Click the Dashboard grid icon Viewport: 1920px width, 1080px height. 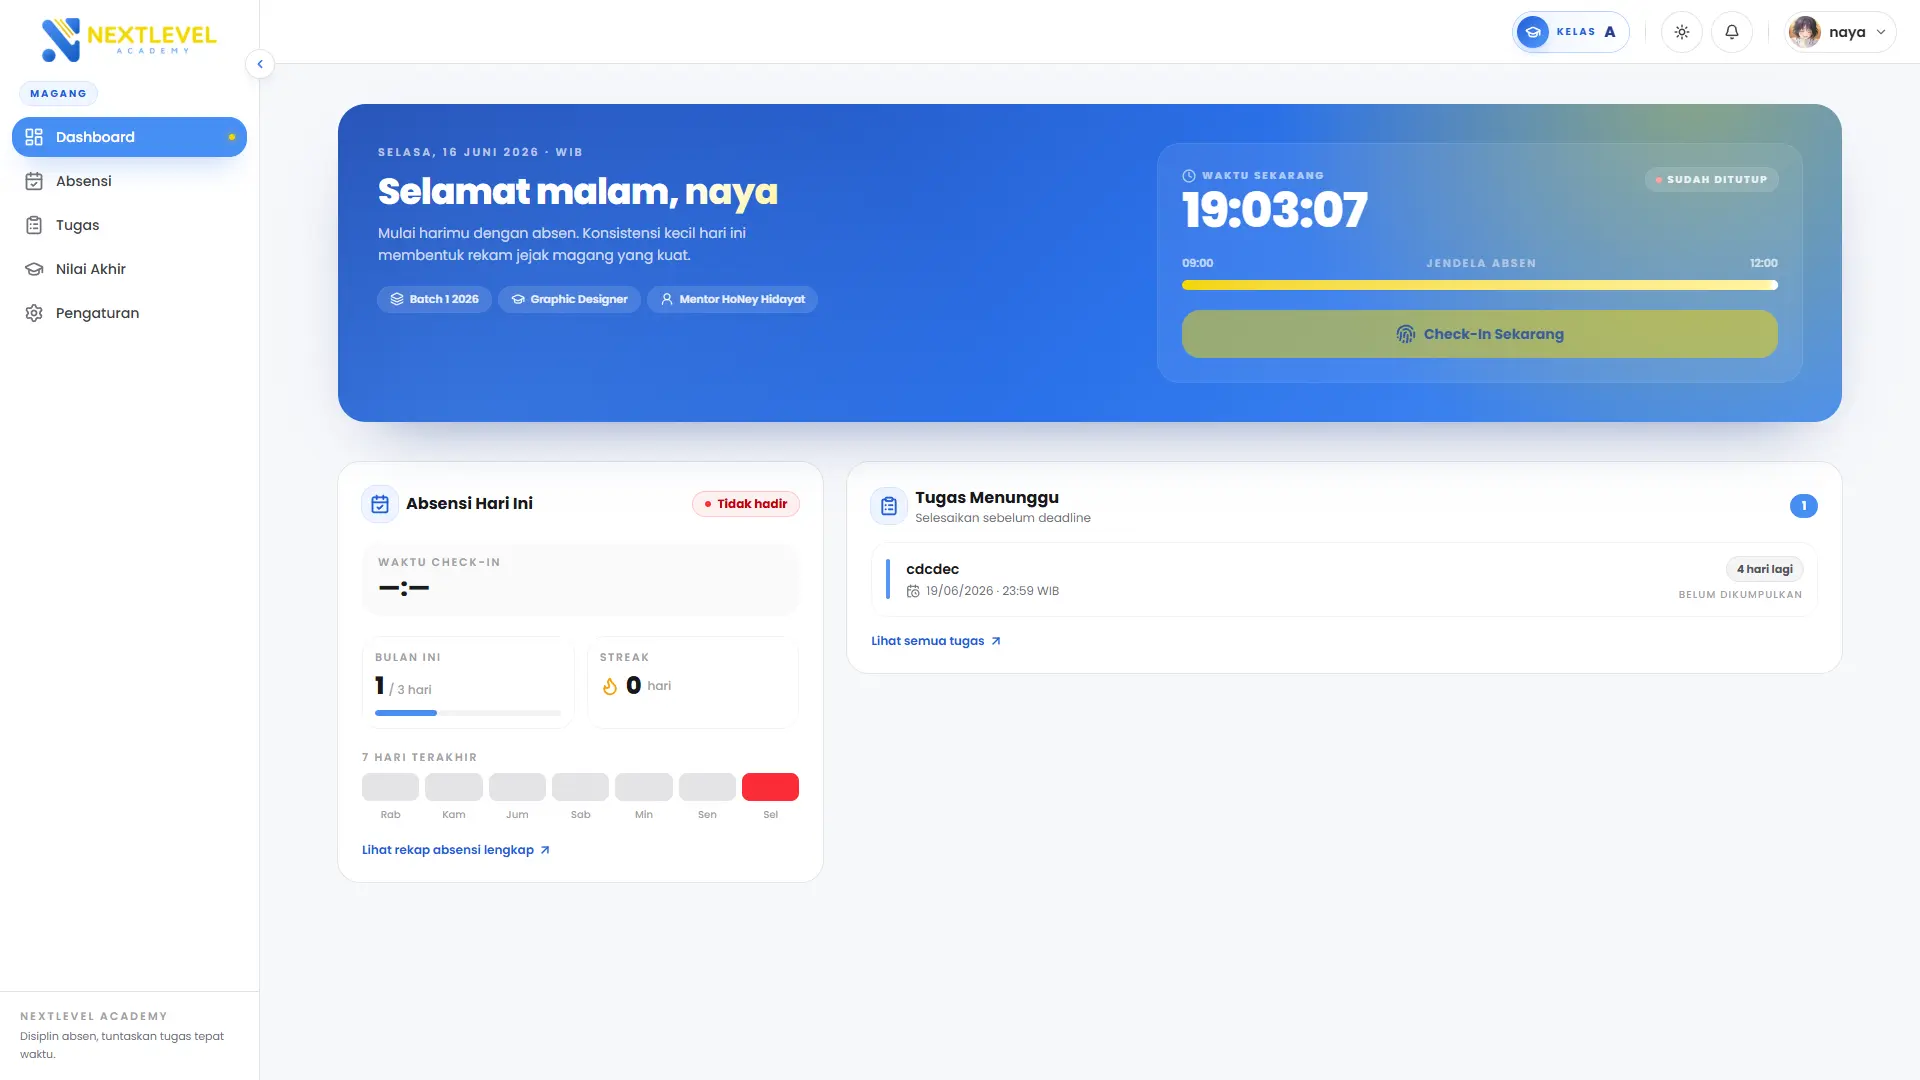pos(34,137)
